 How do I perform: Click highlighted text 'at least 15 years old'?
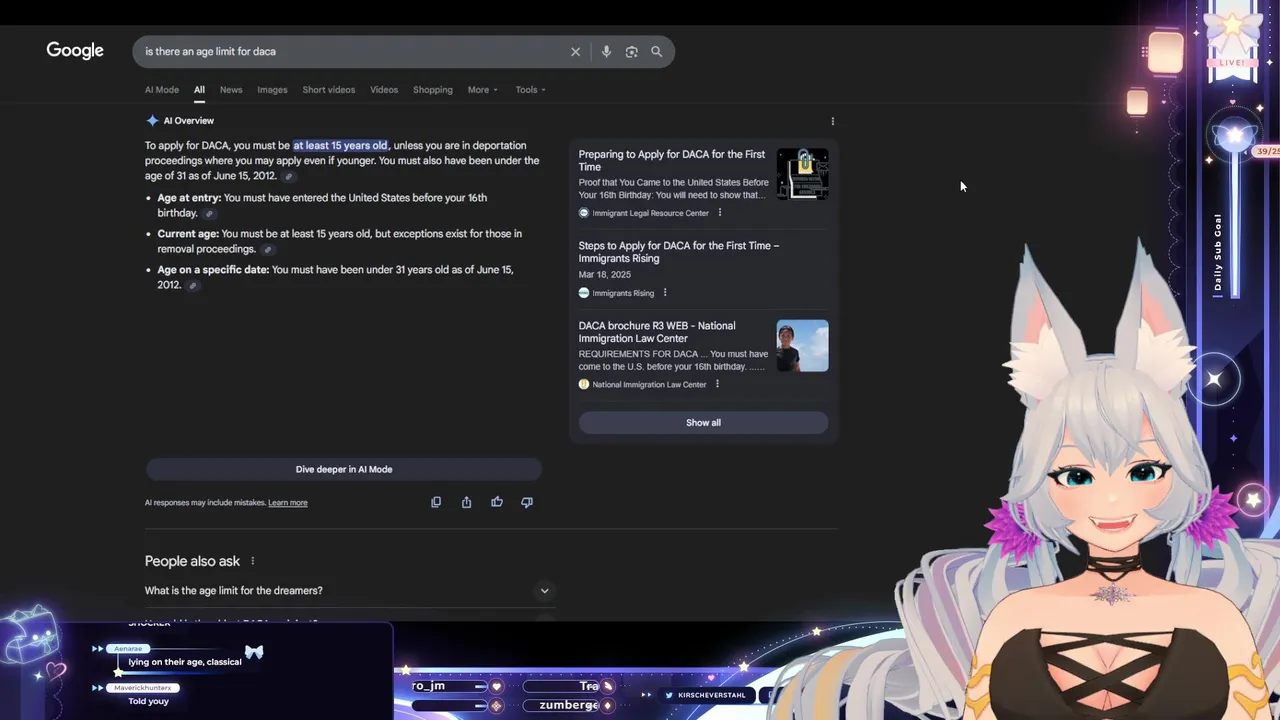pos(340,146)
